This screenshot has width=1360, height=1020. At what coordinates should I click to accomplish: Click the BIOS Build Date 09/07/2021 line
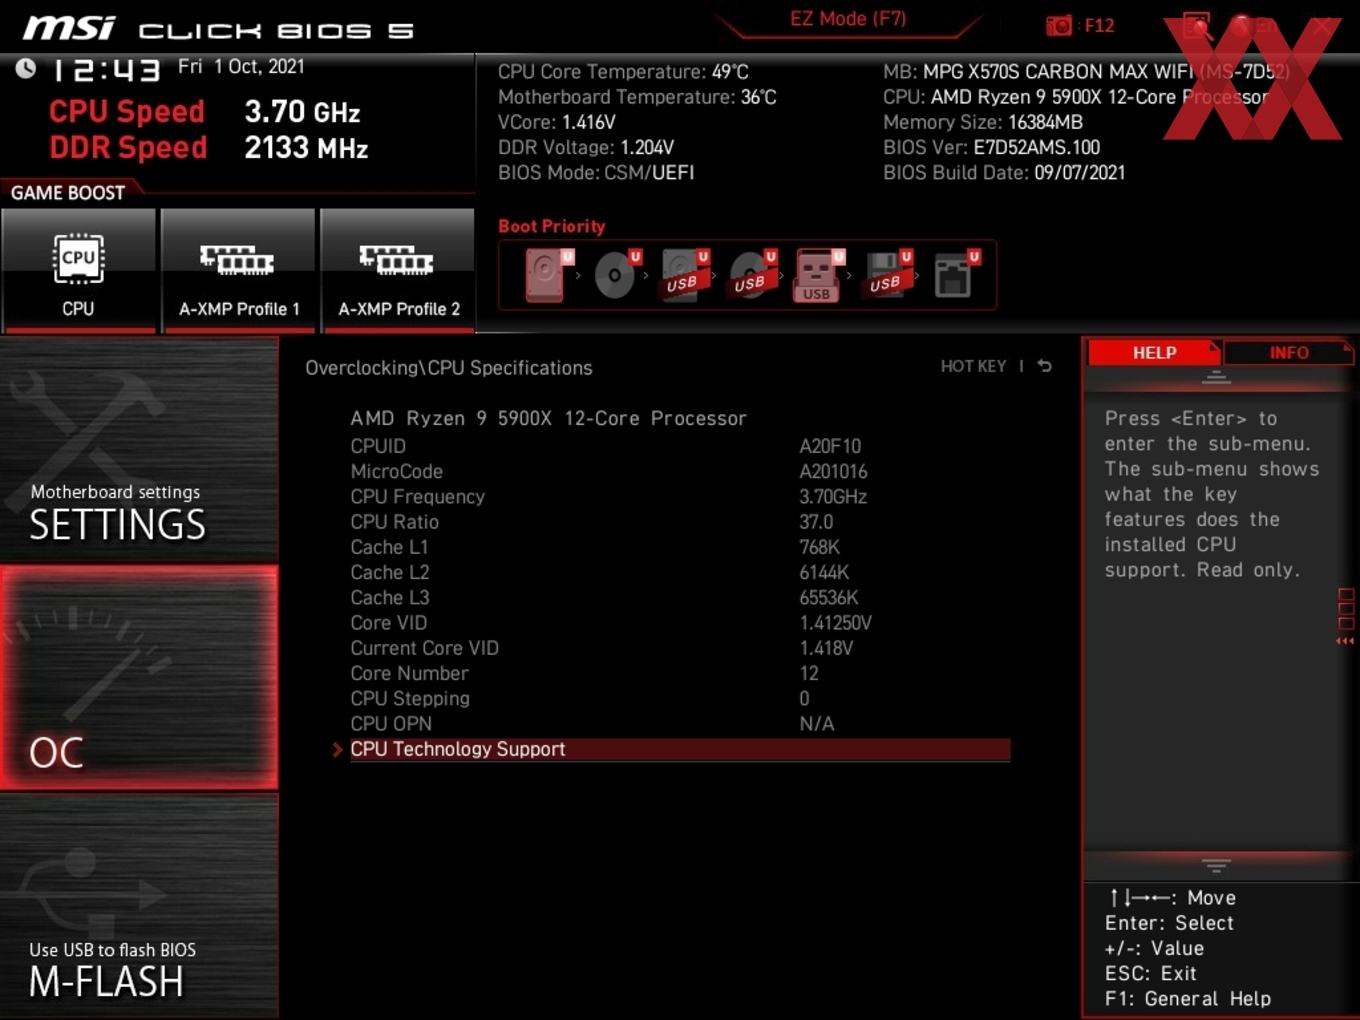click(x=1004, y=173)
